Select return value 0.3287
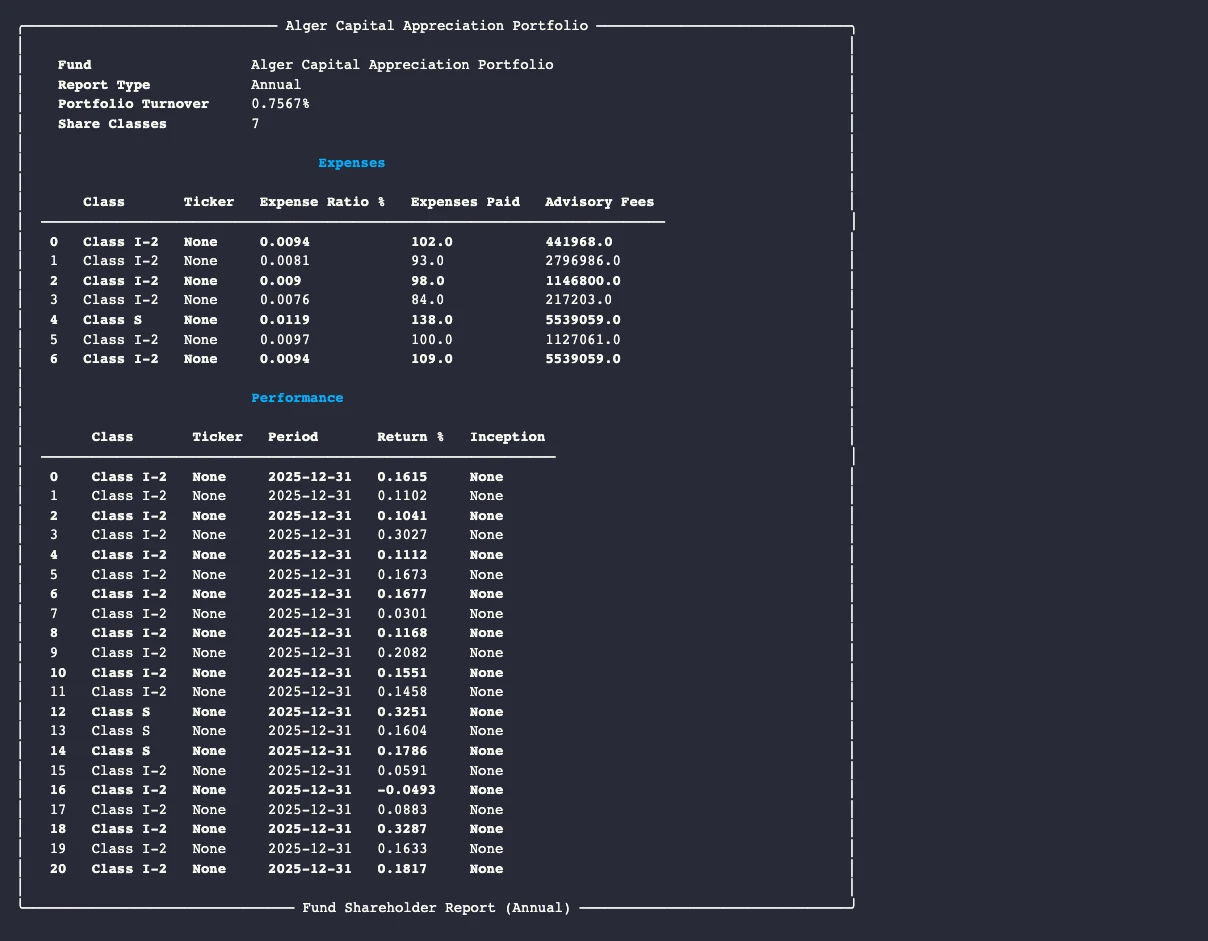Image resolution: width=1208 pixels, height=941 pixels. pyautogui.click(x=402, y=829)
